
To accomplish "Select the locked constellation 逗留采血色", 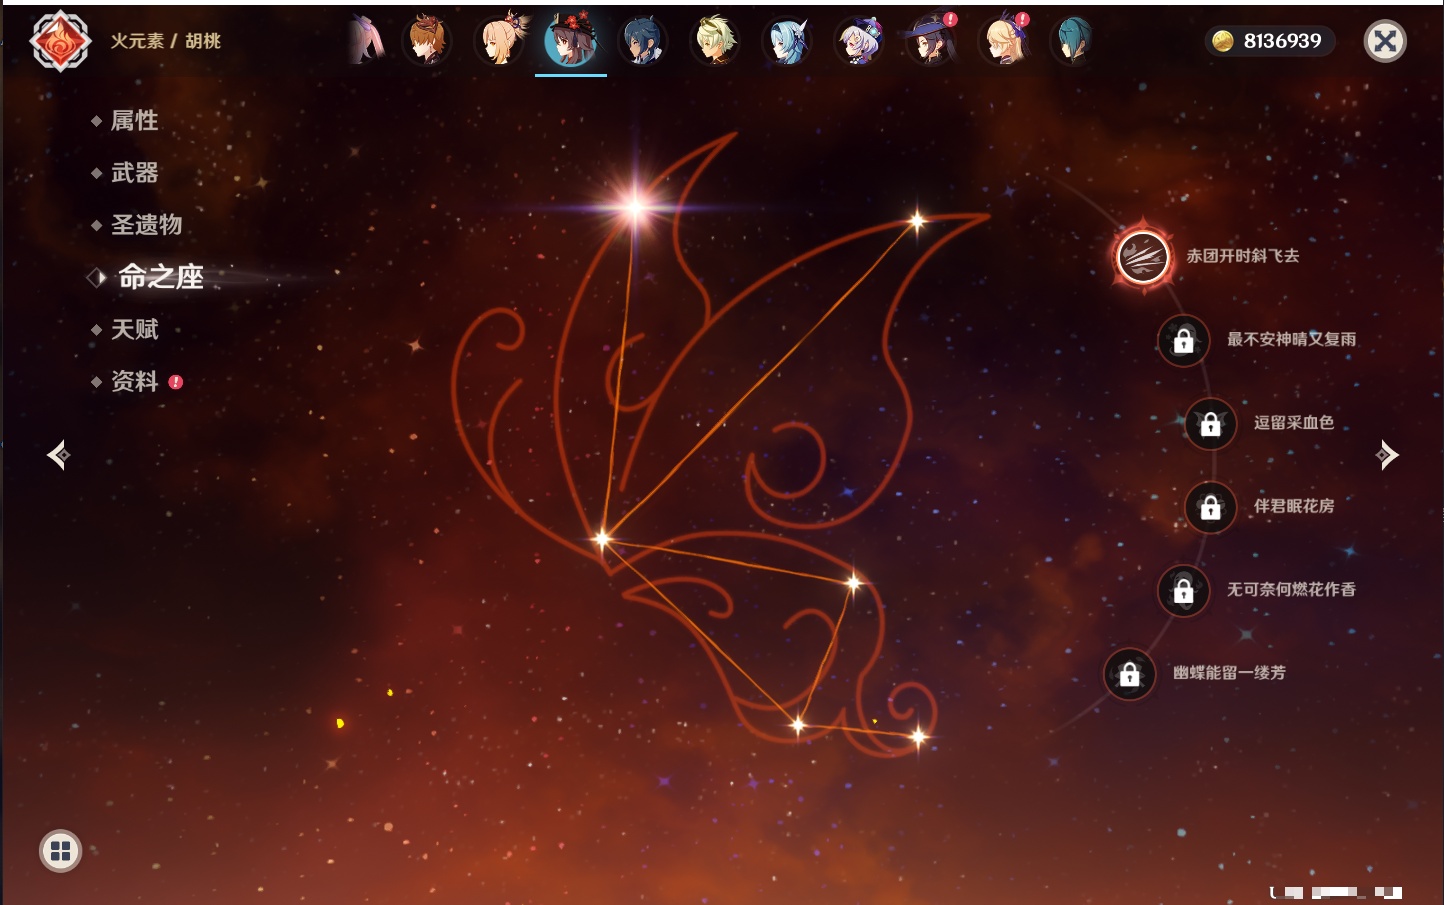I will pyautogui.click(x=1210, y=424).
